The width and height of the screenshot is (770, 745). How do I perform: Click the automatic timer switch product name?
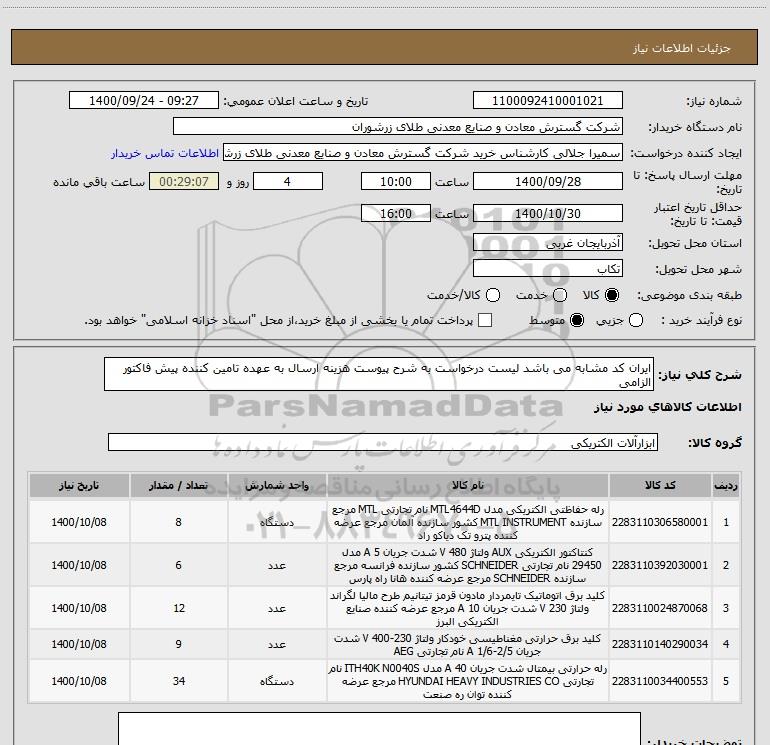(468, 608)
